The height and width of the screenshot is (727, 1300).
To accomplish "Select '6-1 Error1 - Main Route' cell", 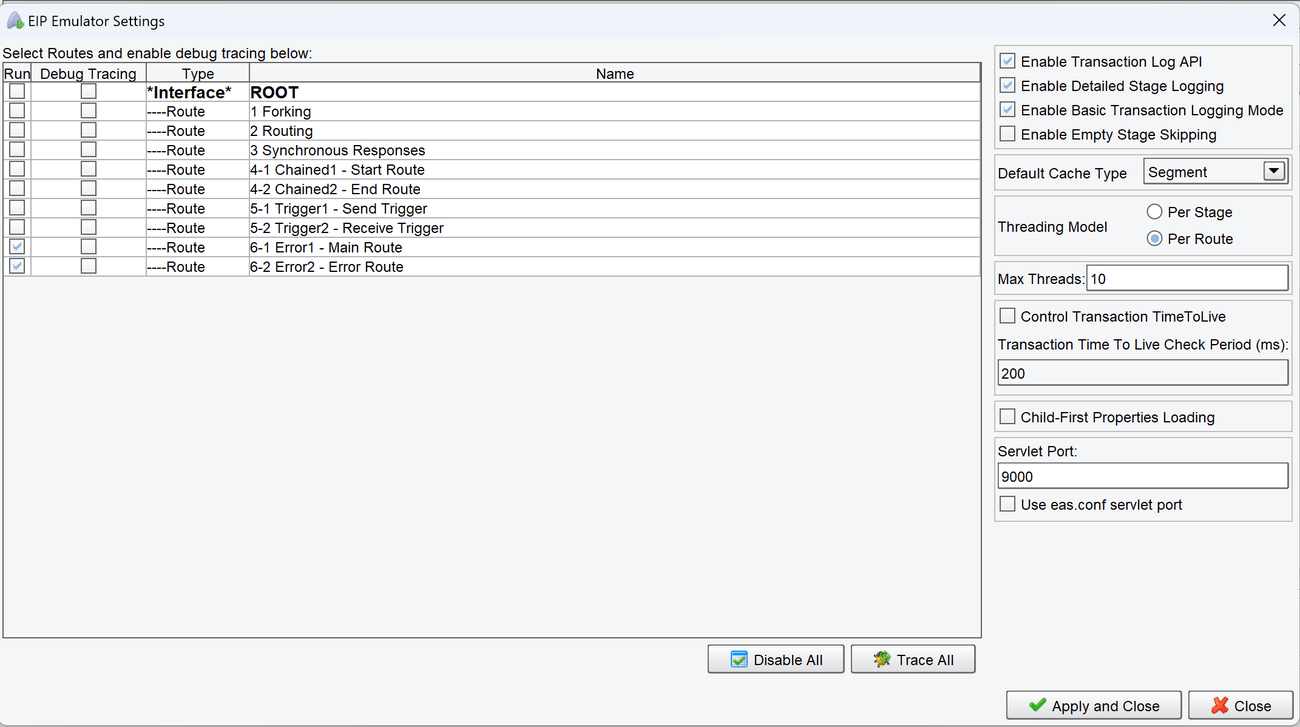I will (x=615, y=247).
